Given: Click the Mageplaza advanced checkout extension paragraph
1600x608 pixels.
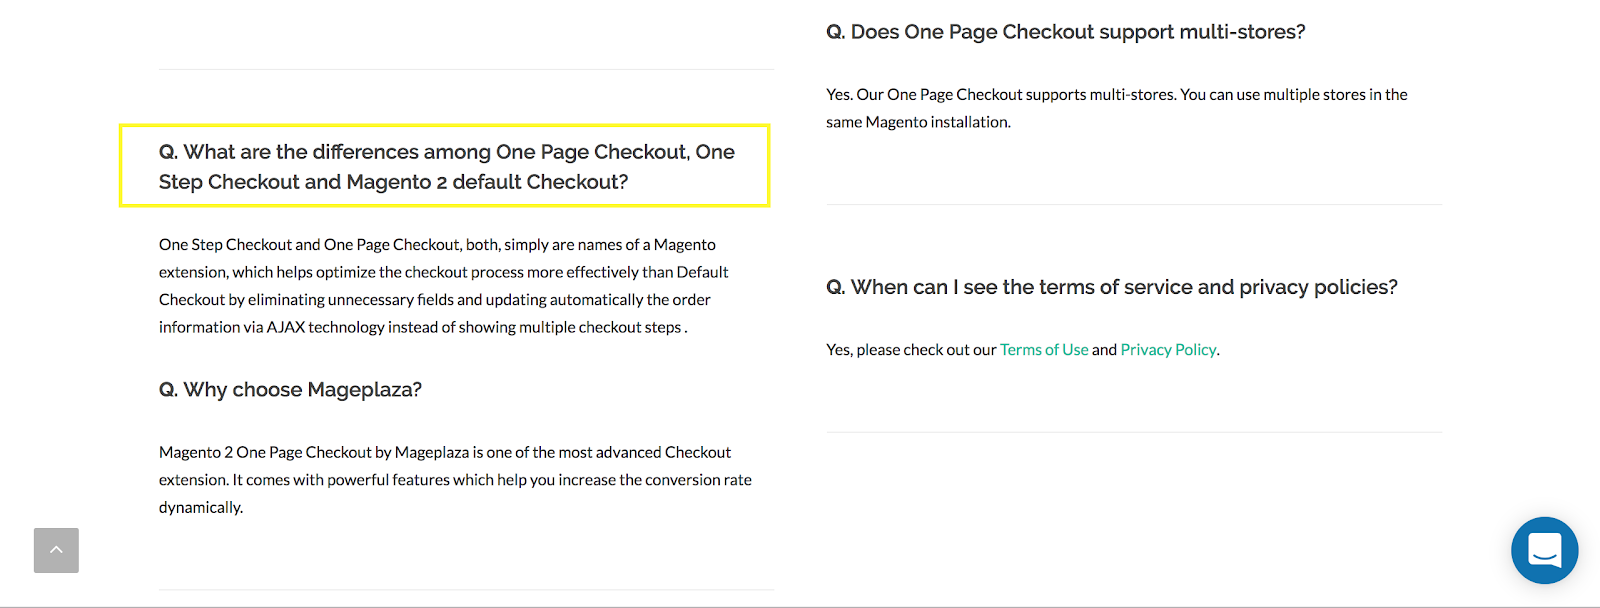Looking at the screenshot, I should (x=455, y=480).
